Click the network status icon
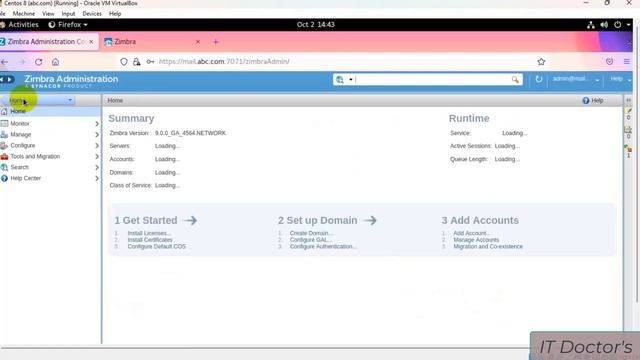 [591, 25]
